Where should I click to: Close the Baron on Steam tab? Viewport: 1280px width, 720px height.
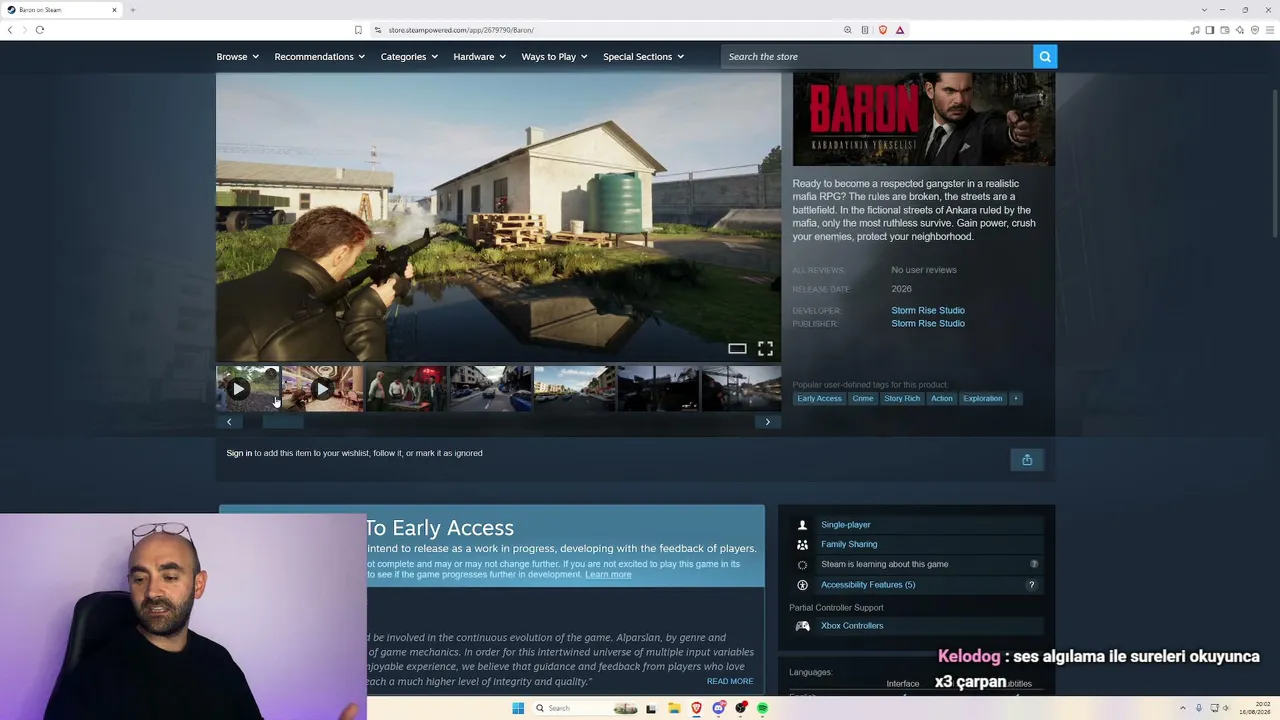114,10
